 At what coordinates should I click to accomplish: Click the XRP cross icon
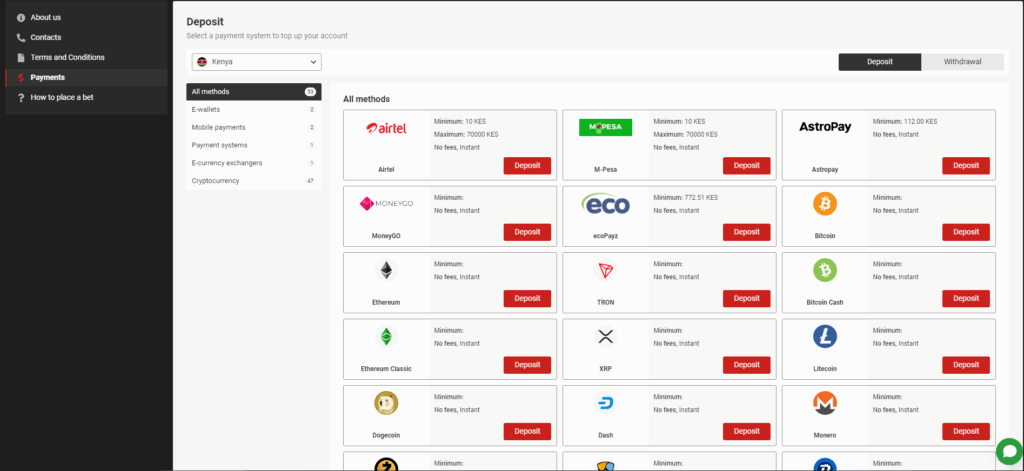tap(605, 337)
